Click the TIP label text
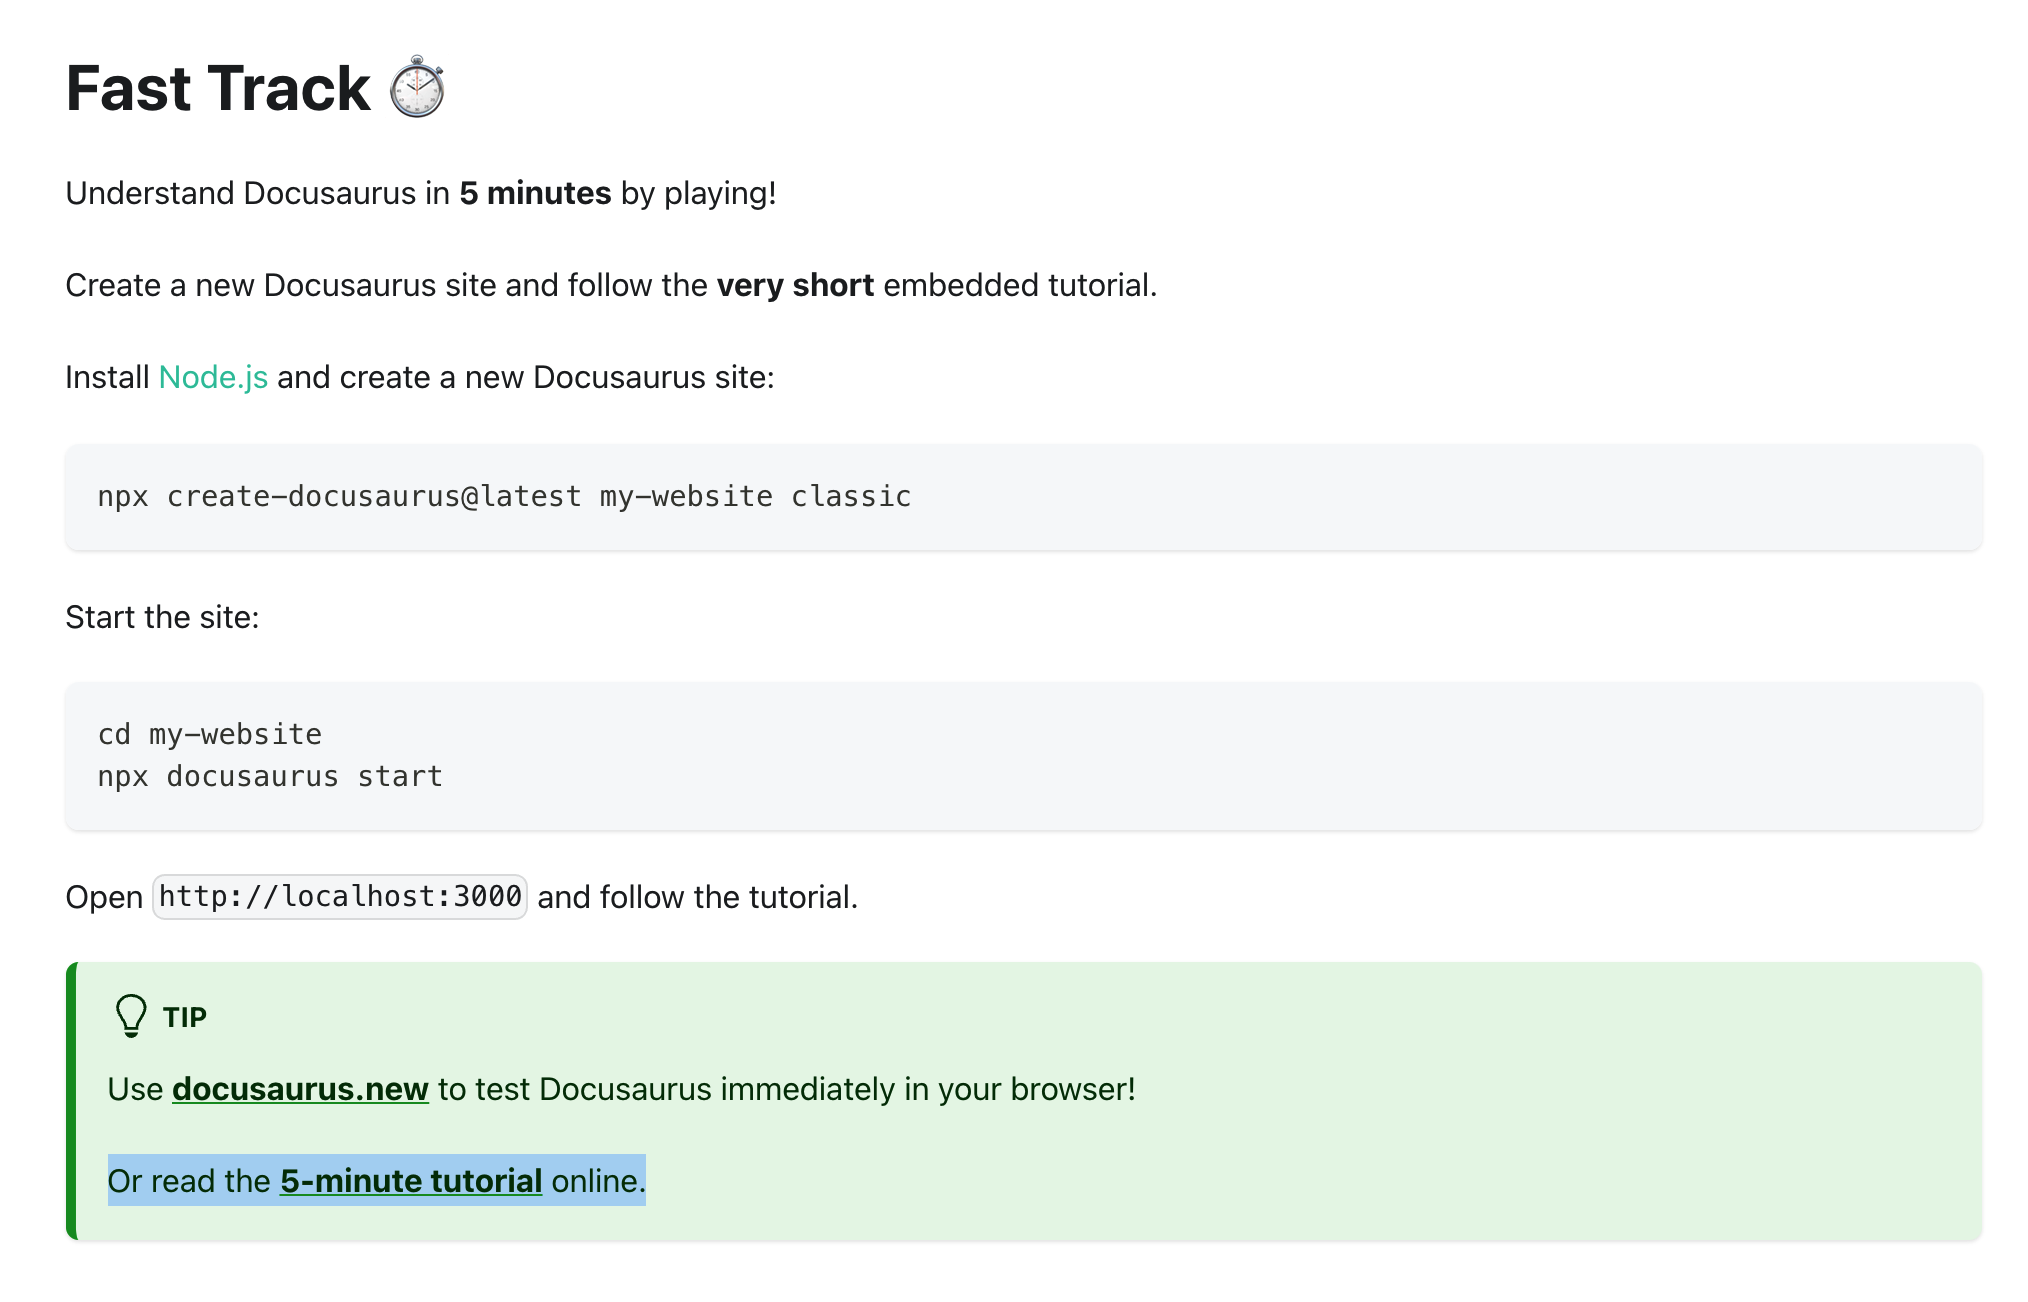Viewport: 2028px width, 1302px height. [x=185, y=1017]
